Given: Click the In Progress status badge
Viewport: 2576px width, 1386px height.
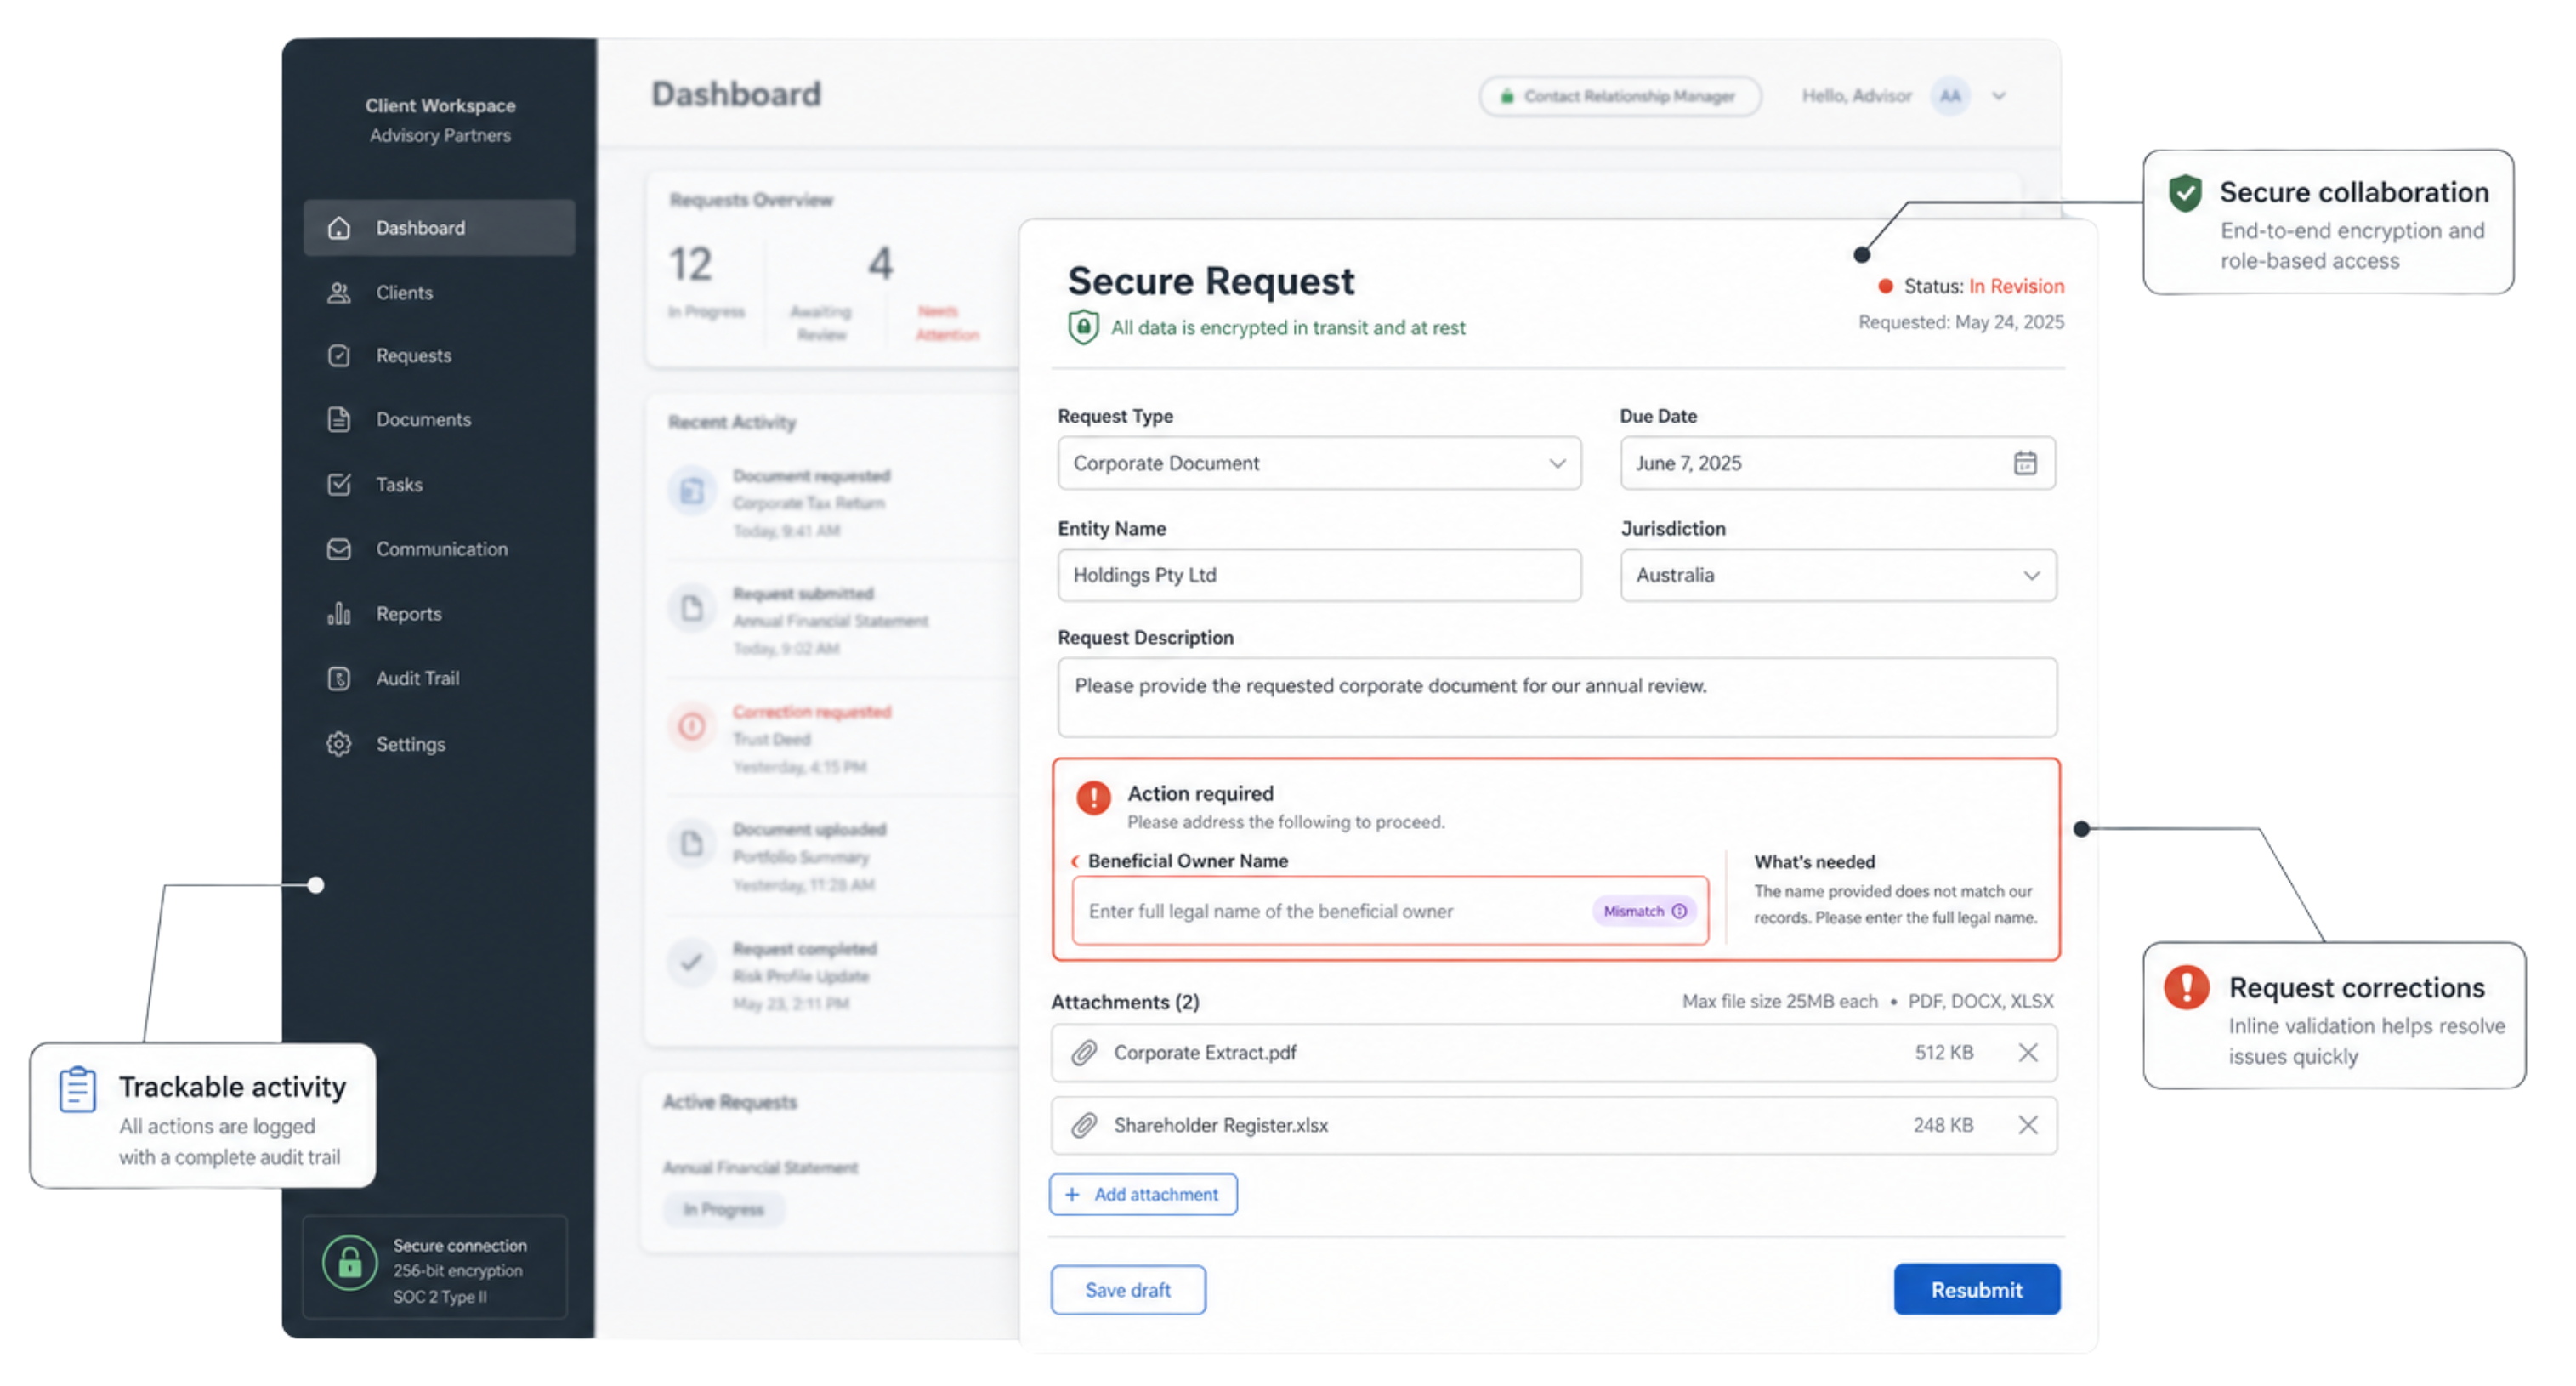Looking at the screenshot, I should 724,1210.
